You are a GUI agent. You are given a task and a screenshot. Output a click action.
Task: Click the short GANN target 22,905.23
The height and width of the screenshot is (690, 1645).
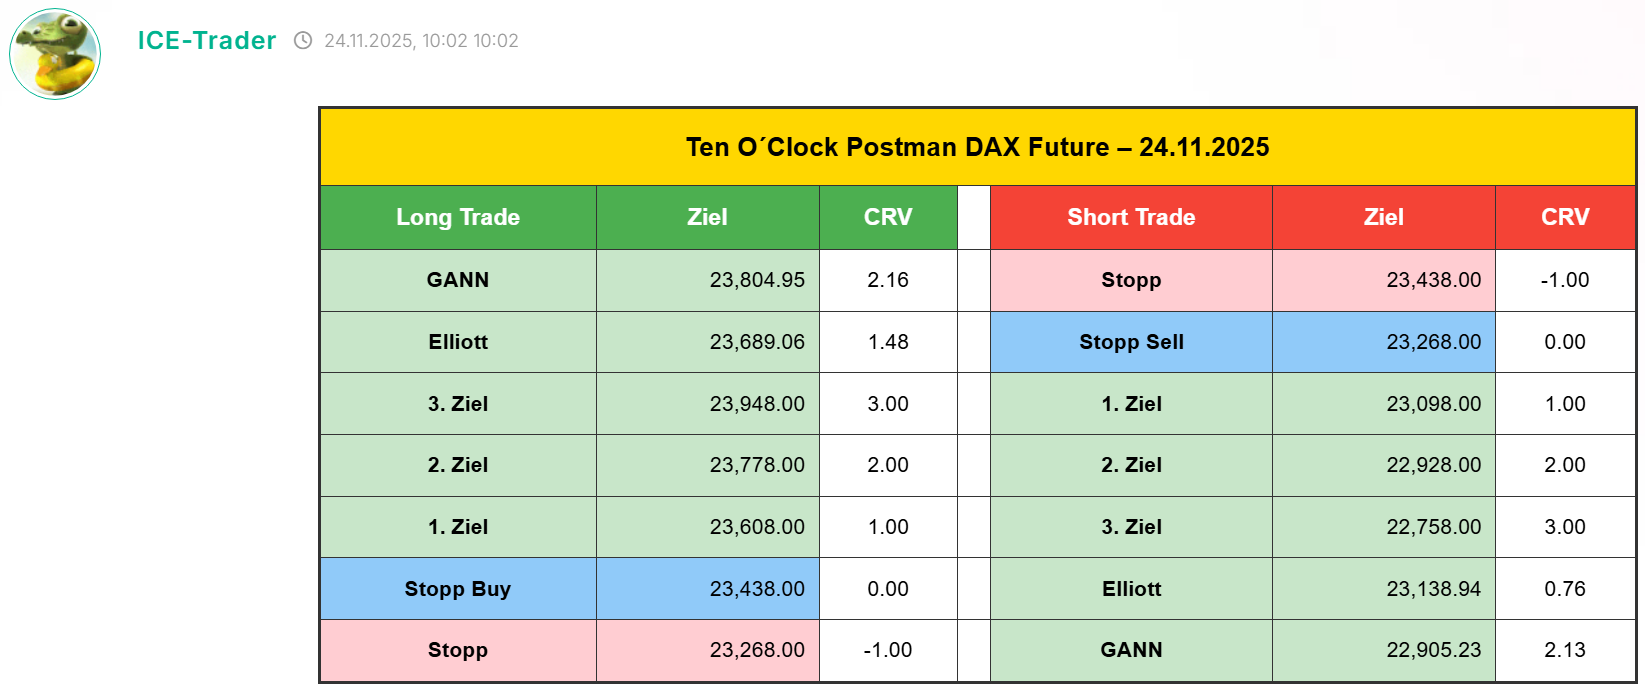pyautogui.click(x=1433, y=650)
